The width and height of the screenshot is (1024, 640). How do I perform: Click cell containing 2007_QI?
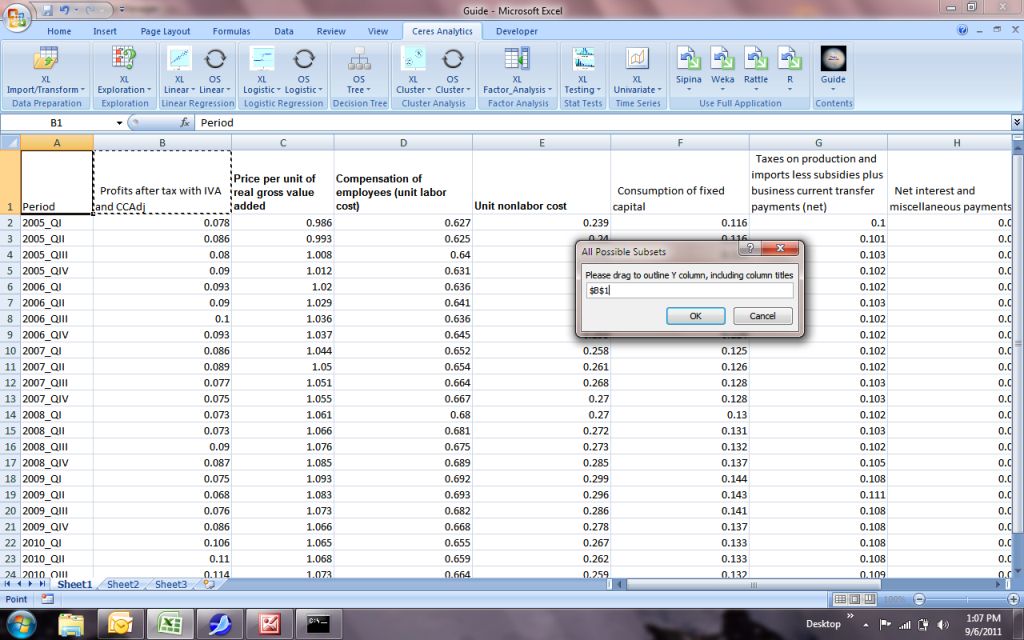tap(57, 351)
